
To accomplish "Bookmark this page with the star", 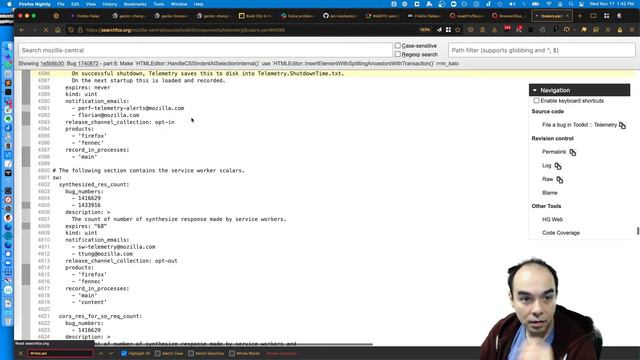I will pyautogui.click(x=458, y=30).
